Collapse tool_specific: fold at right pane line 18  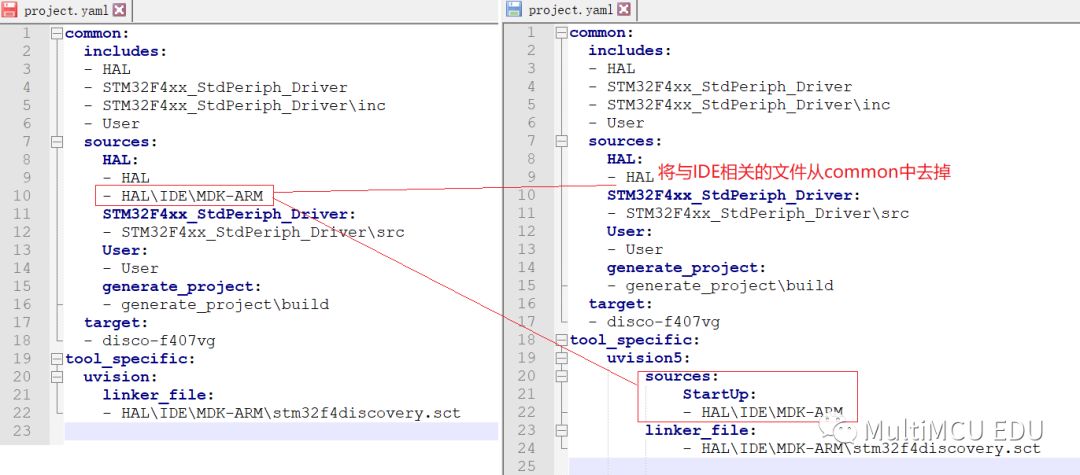tap(561, 340)
